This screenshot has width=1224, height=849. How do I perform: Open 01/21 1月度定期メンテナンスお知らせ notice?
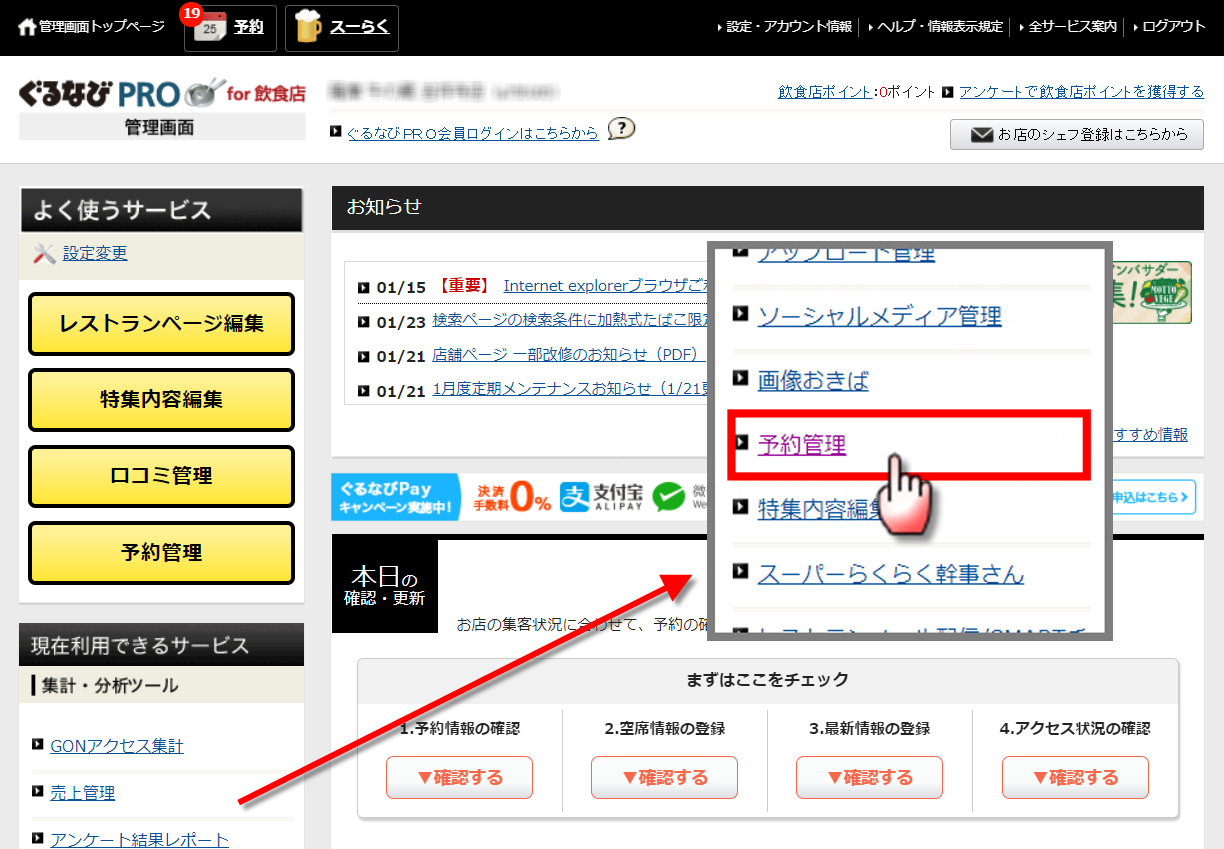[570, 390]
